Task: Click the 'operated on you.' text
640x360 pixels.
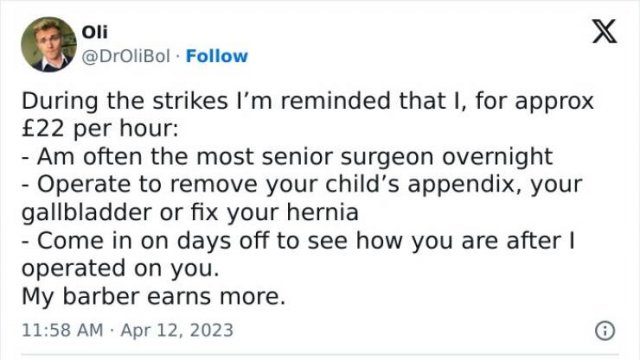Action: [x=120, y=269]
